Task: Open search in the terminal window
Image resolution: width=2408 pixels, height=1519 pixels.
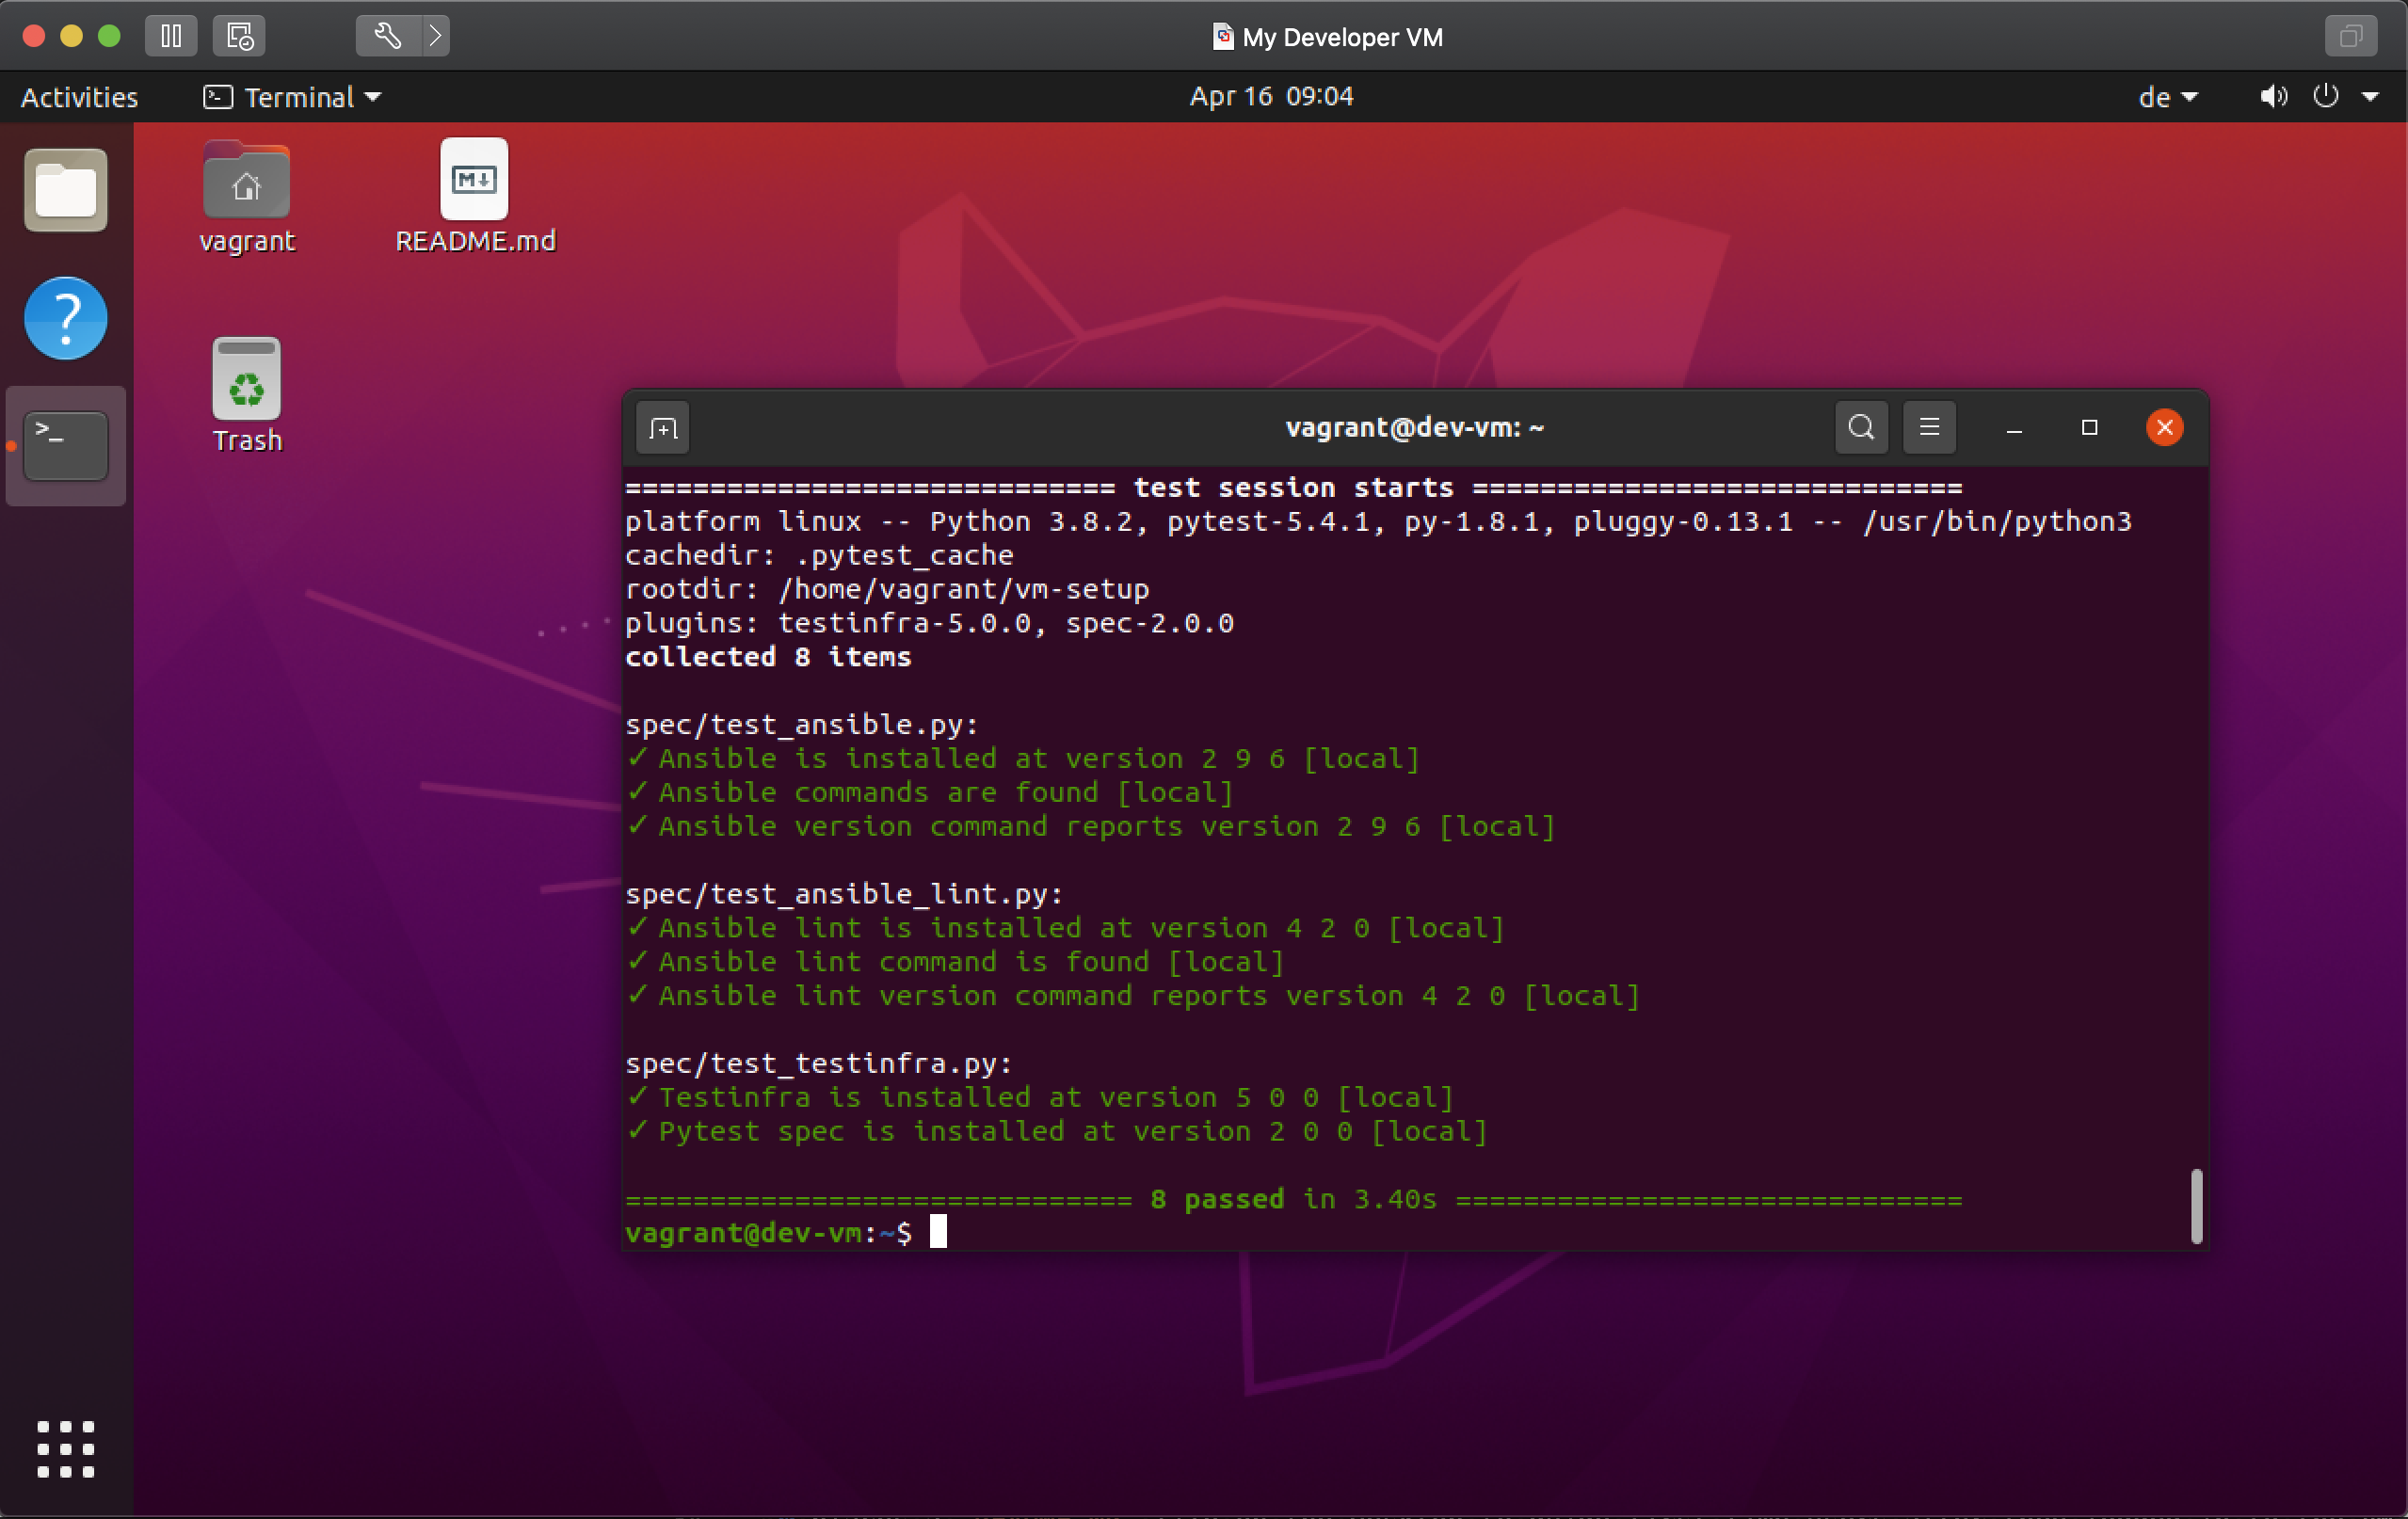Action: 1859,427
